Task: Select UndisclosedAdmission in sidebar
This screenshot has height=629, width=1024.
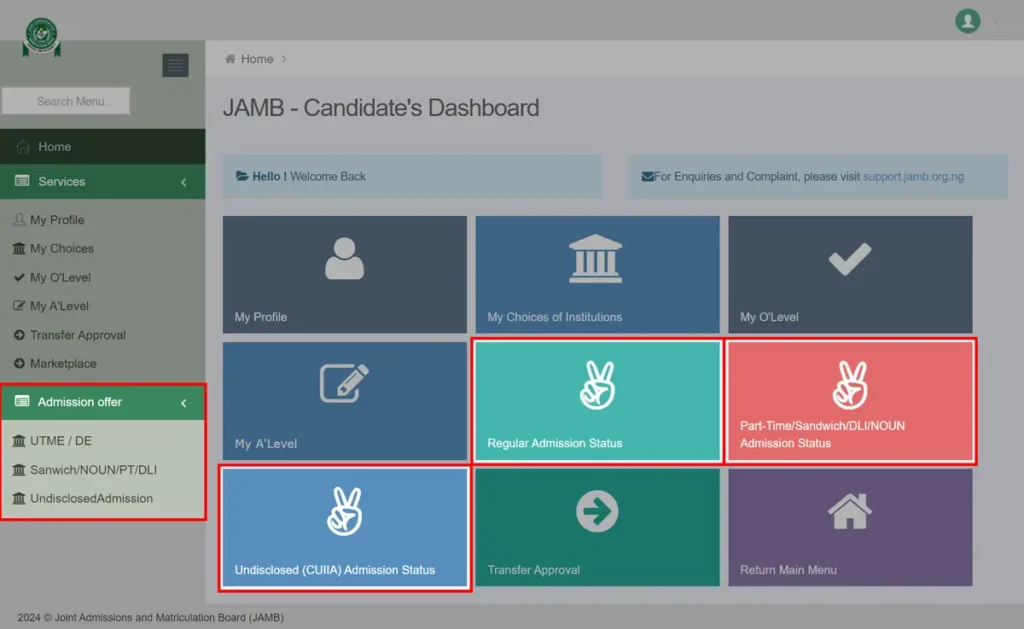Action: [x=91, y=498]
